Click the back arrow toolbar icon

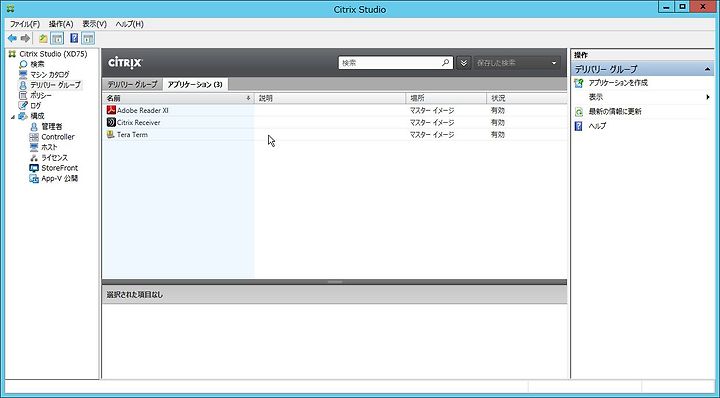(x=12, y=39)
